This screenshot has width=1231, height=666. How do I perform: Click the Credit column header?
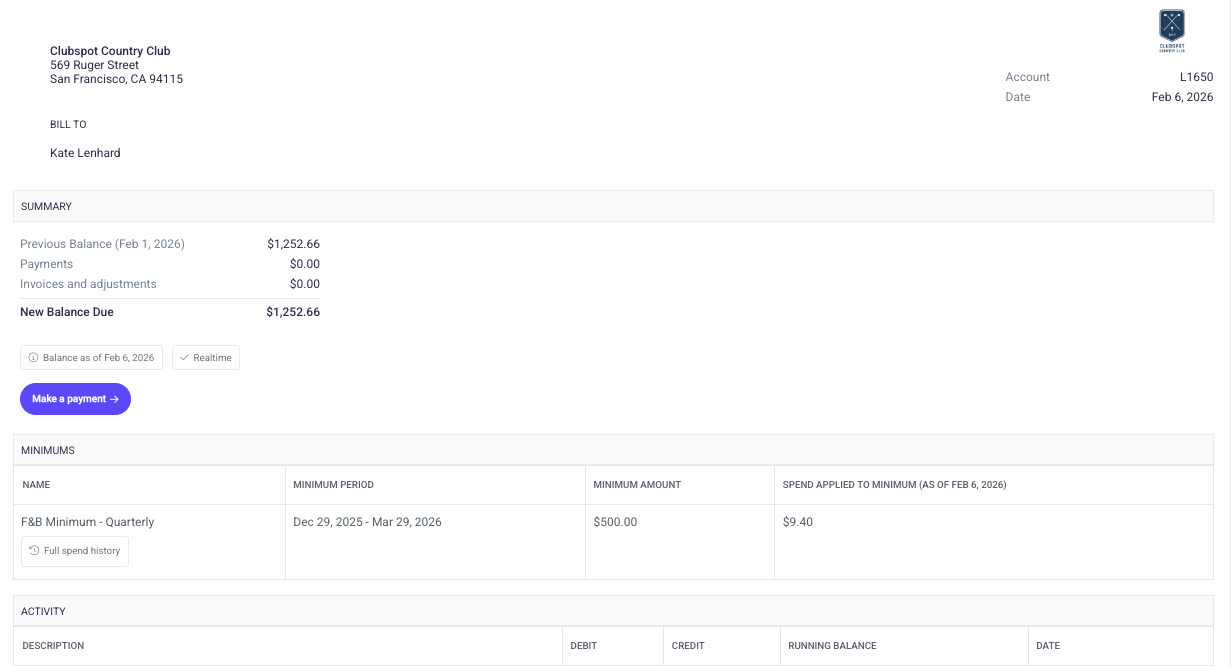(688, 646)
